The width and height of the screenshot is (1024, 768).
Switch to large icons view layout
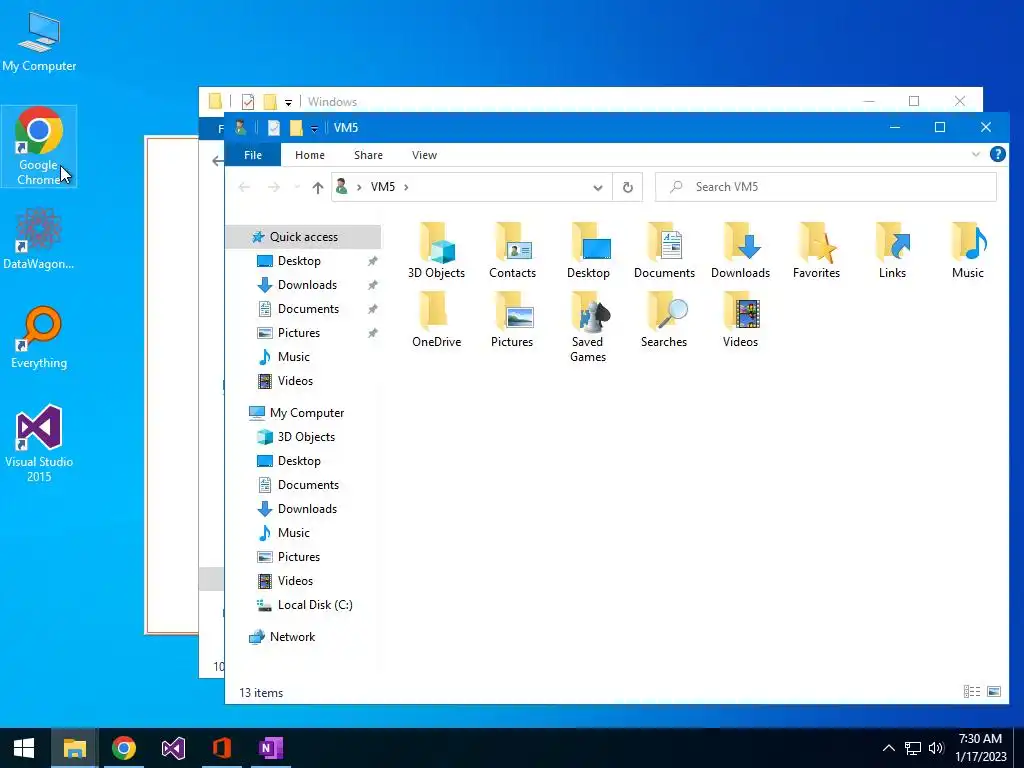click(994, 692)
